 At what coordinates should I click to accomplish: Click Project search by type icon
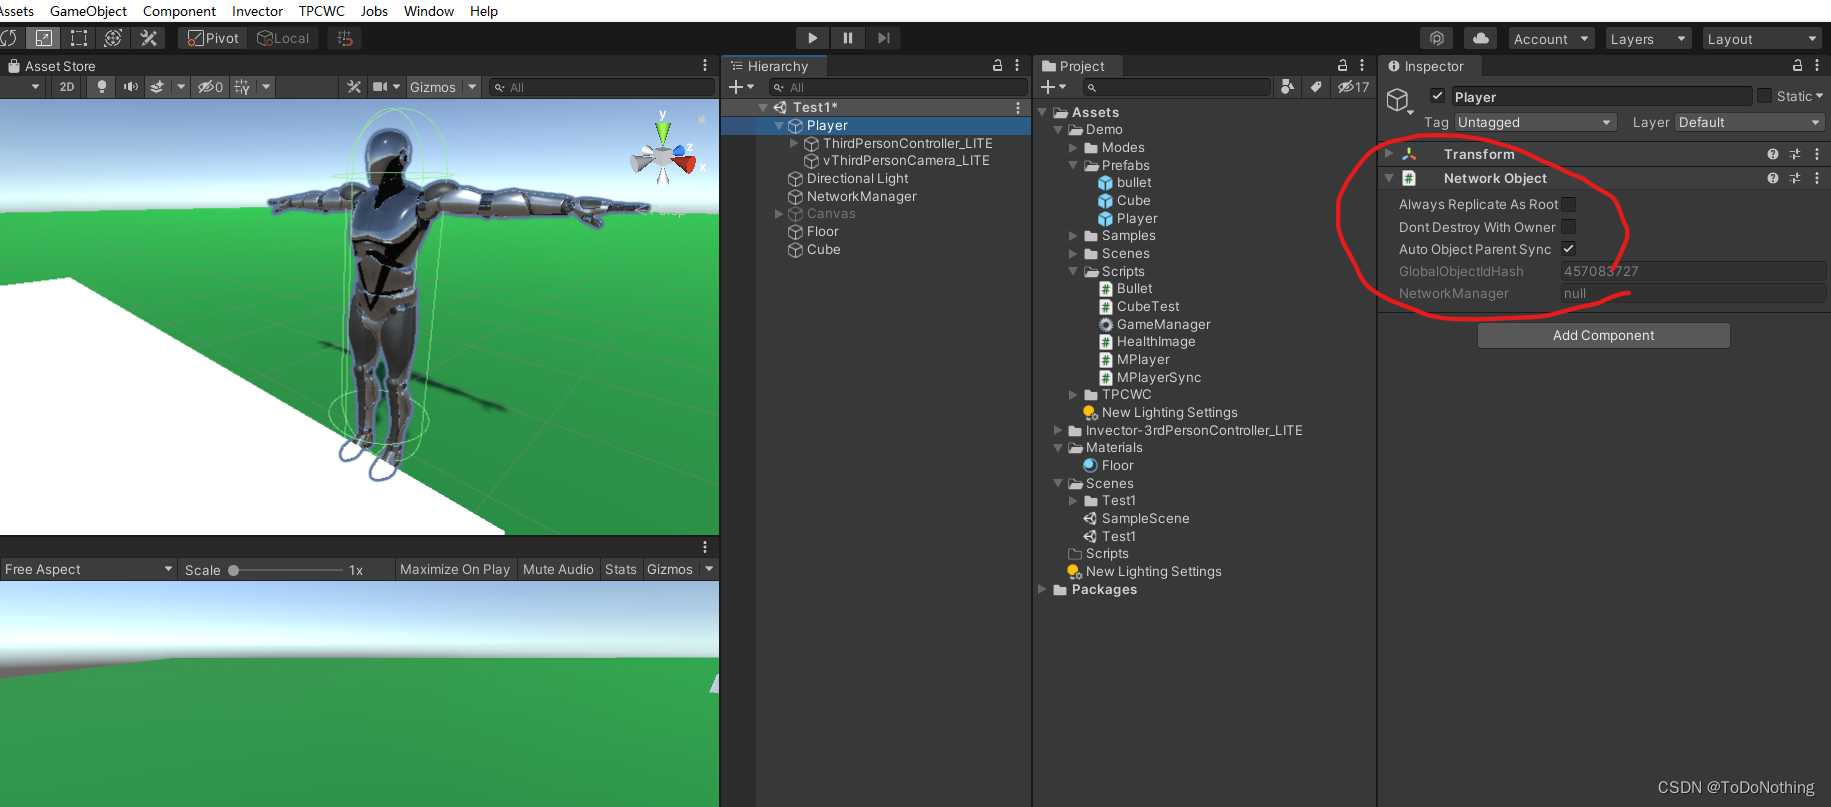pyautogui.click(x=1288, y=87)
